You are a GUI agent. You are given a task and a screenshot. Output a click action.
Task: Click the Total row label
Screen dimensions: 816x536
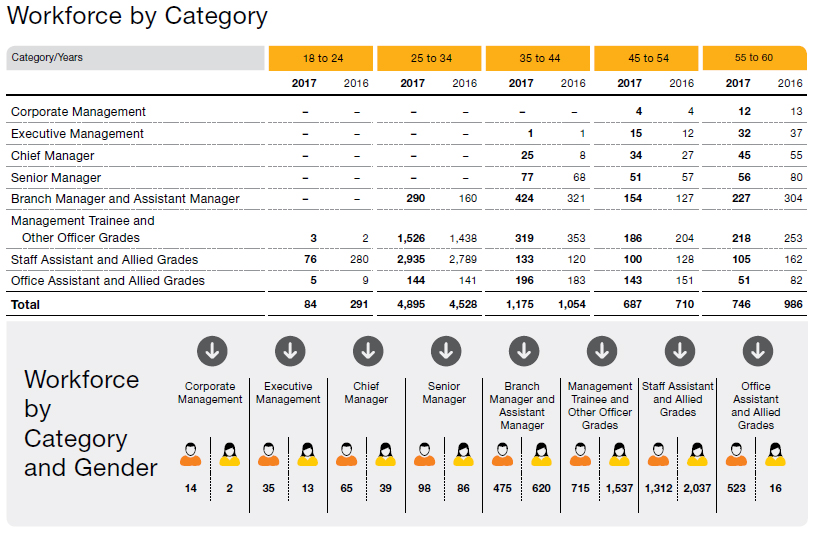25,304
